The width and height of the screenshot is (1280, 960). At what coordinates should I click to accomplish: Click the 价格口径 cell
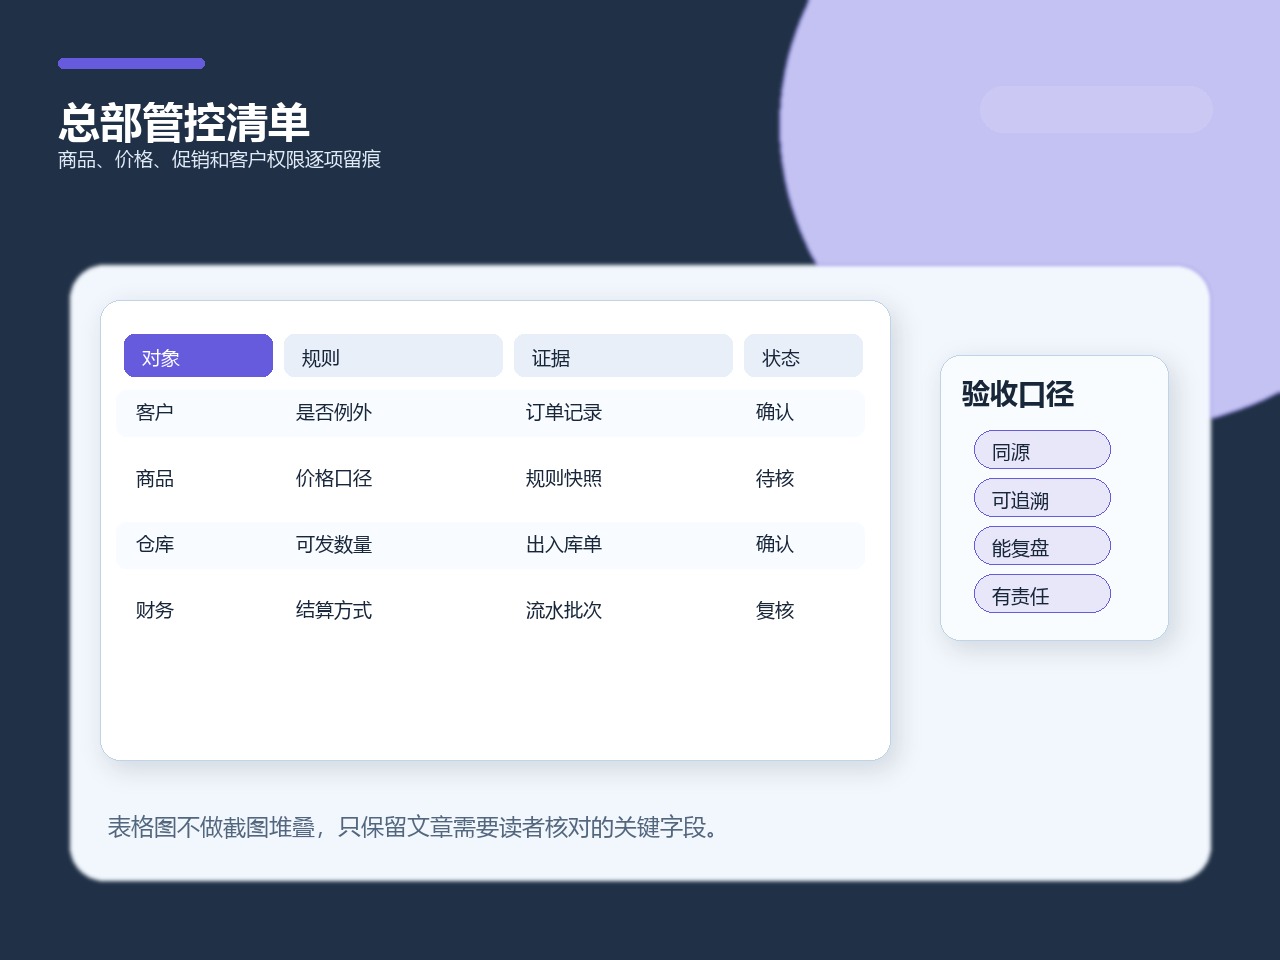[334, 478]
